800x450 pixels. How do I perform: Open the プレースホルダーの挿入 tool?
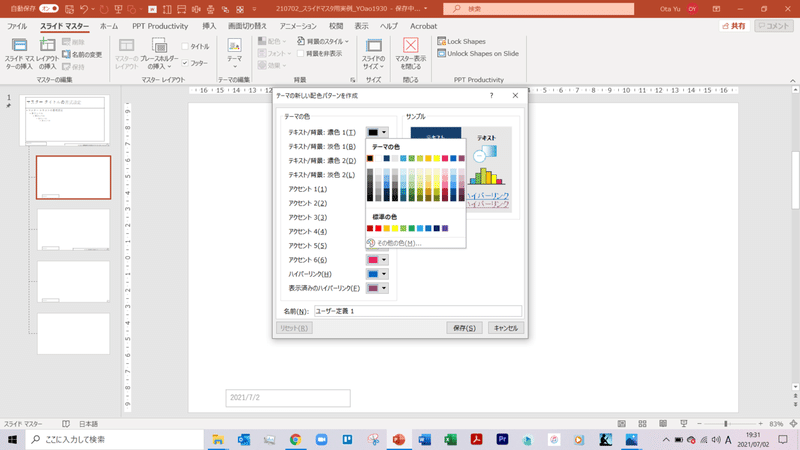point(159,54)
